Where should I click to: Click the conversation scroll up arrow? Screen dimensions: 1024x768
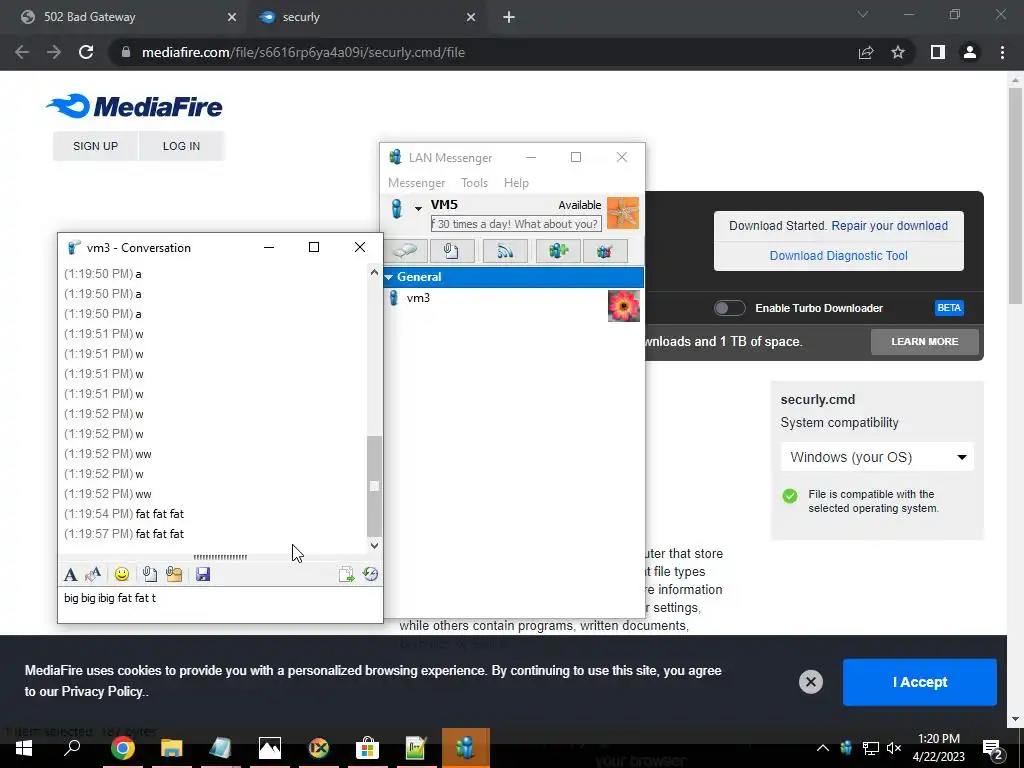[374, 272]
